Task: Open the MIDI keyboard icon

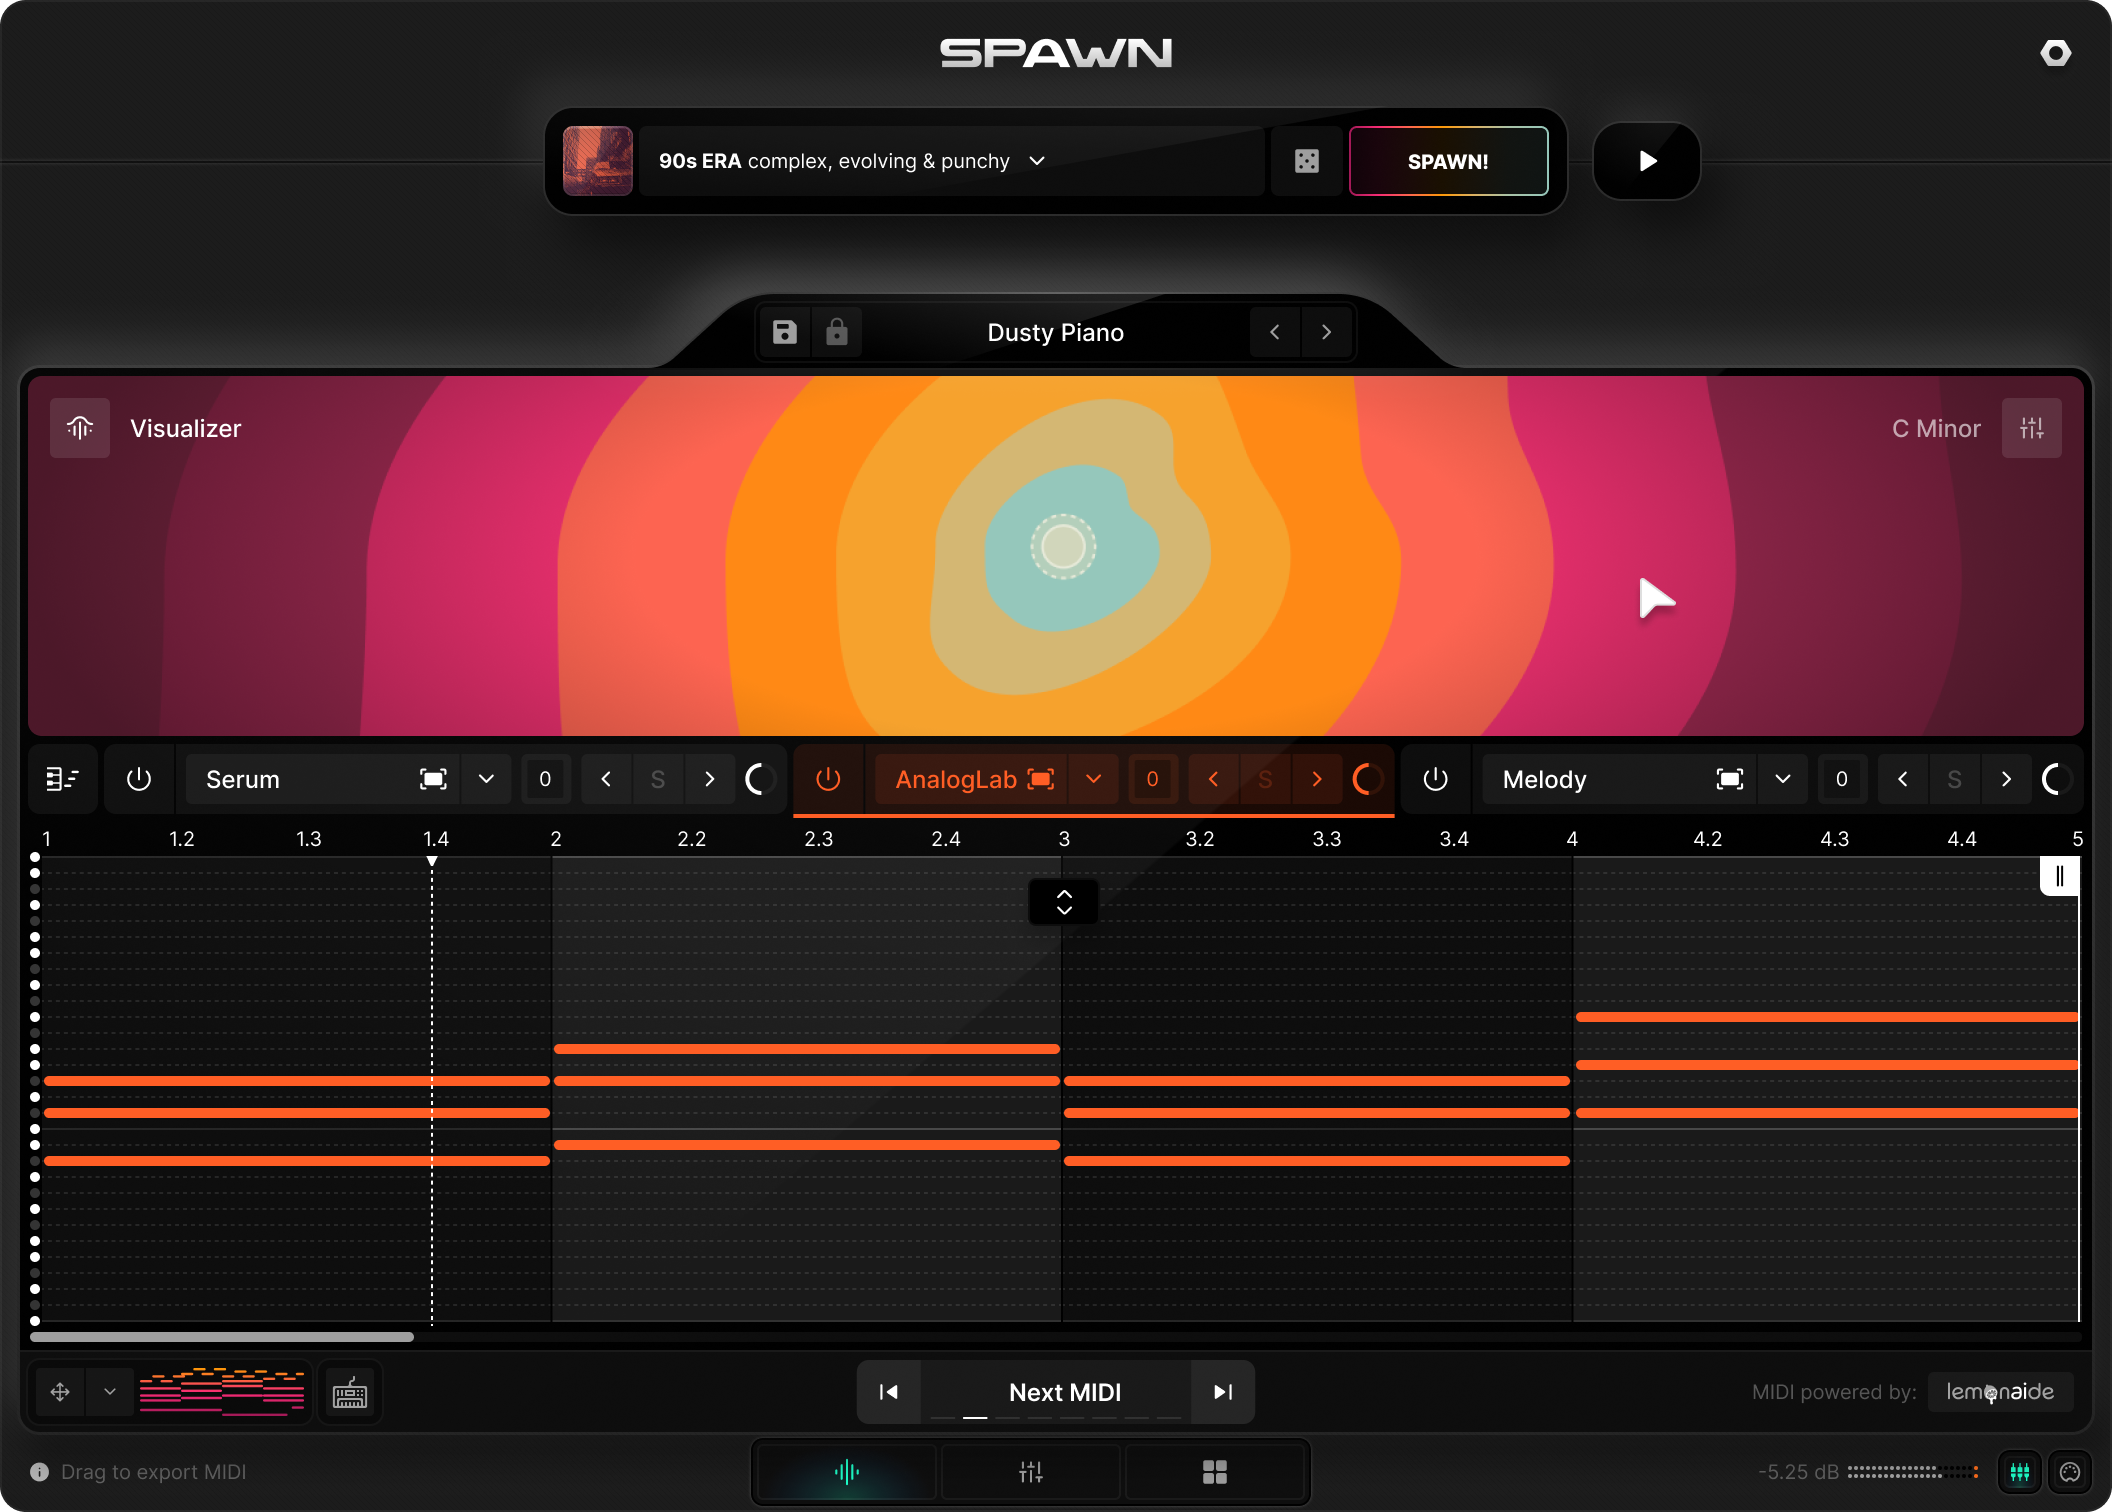Action: tap(349, 1392)
